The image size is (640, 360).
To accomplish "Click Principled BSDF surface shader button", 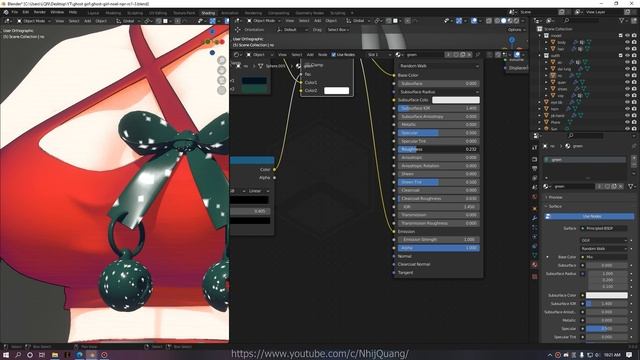I will [604, 229].
